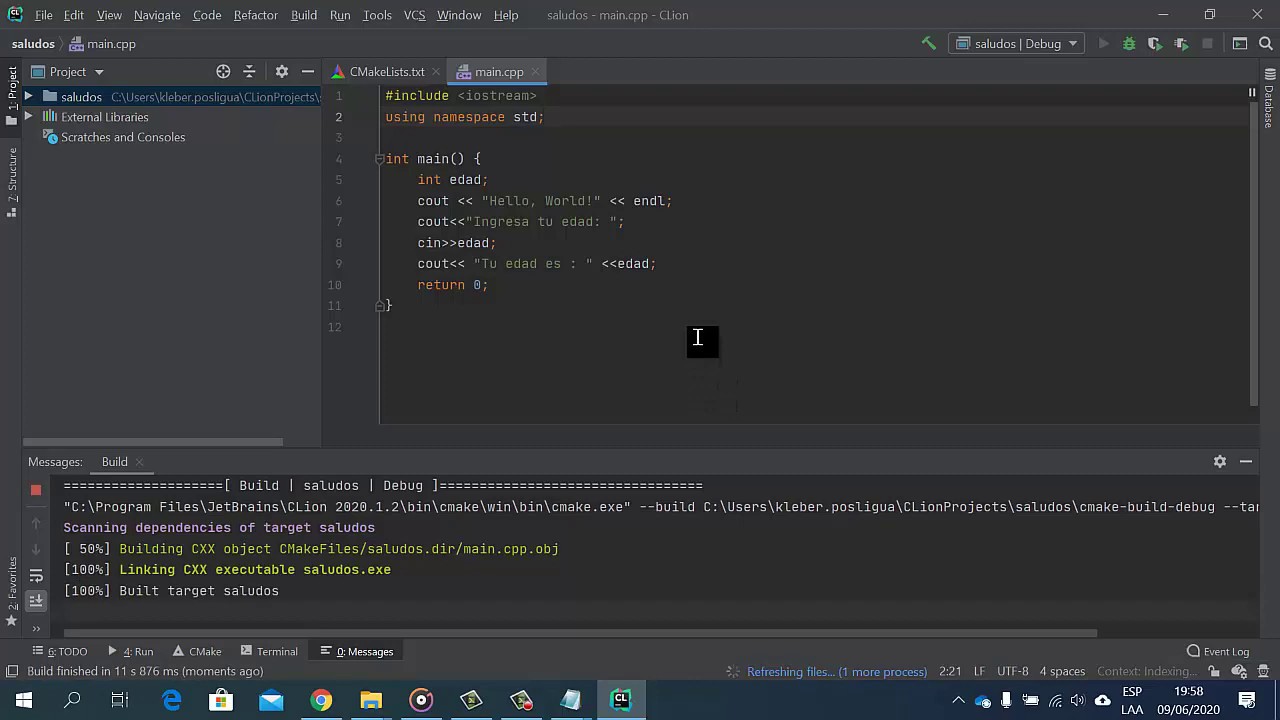Collapse all in the Project panel
Viewport: 1280px width, 720px height.
tap(250, 72)
